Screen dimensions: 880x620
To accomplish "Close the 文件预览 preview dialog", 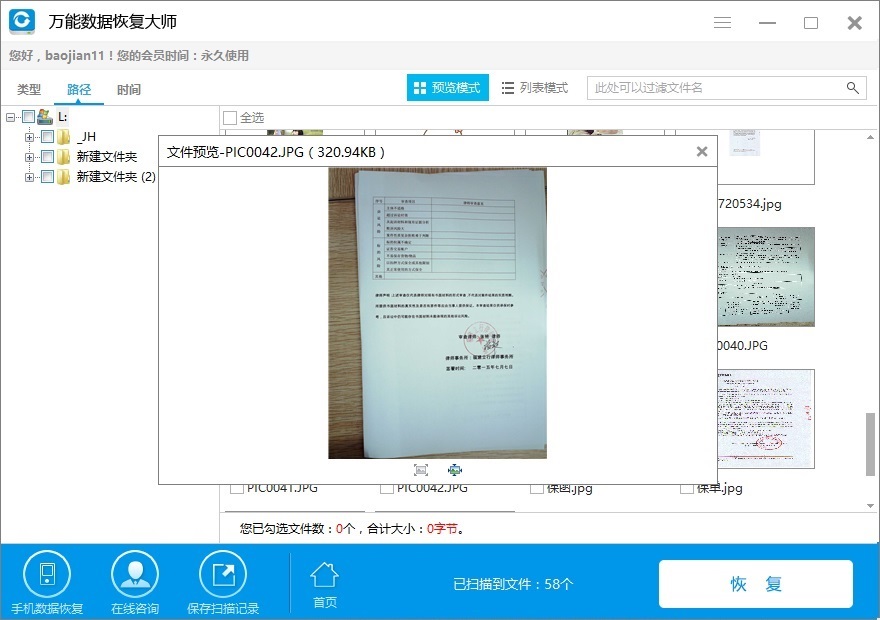I will click(x=702, y=151).
